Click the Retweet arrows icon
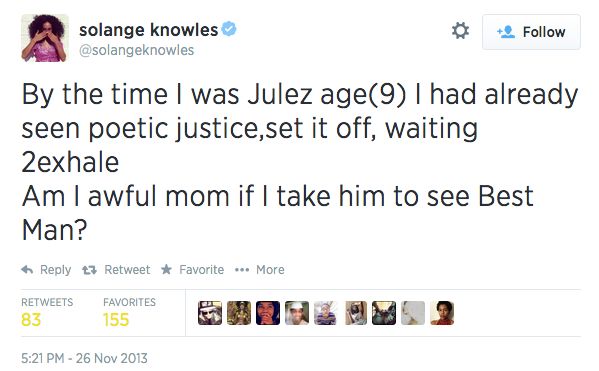The image size is (599, 371). (89, 270)
